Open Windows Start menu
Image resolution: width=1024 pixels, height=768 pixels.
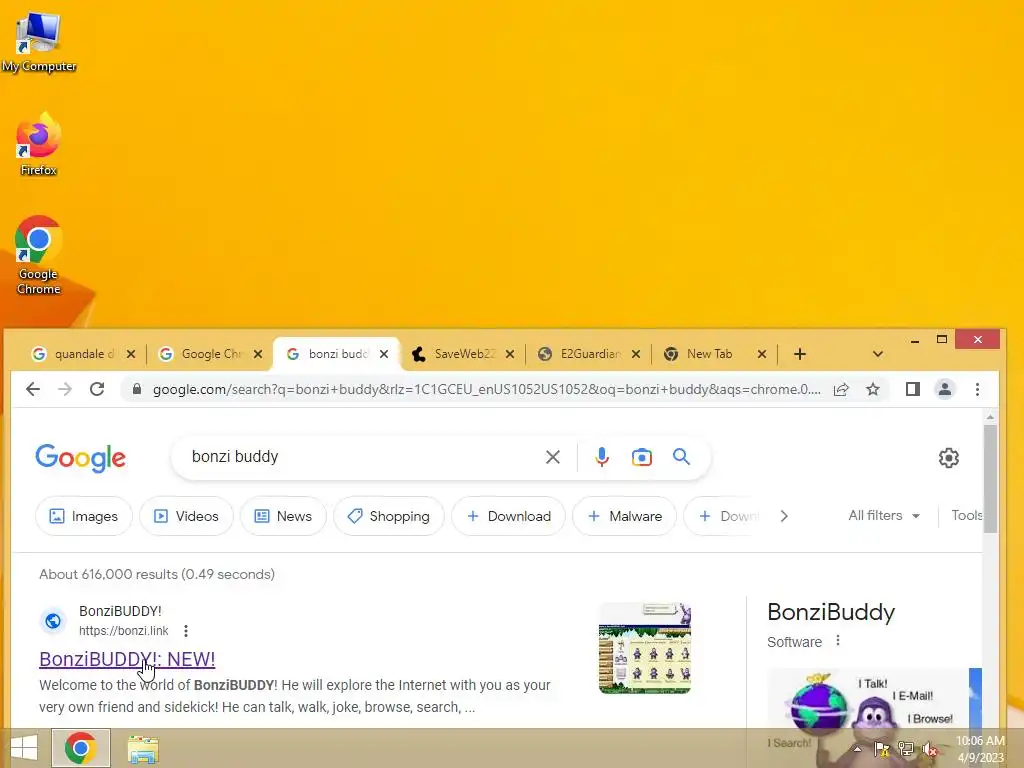pyautogui.click(x=24, y=748)
